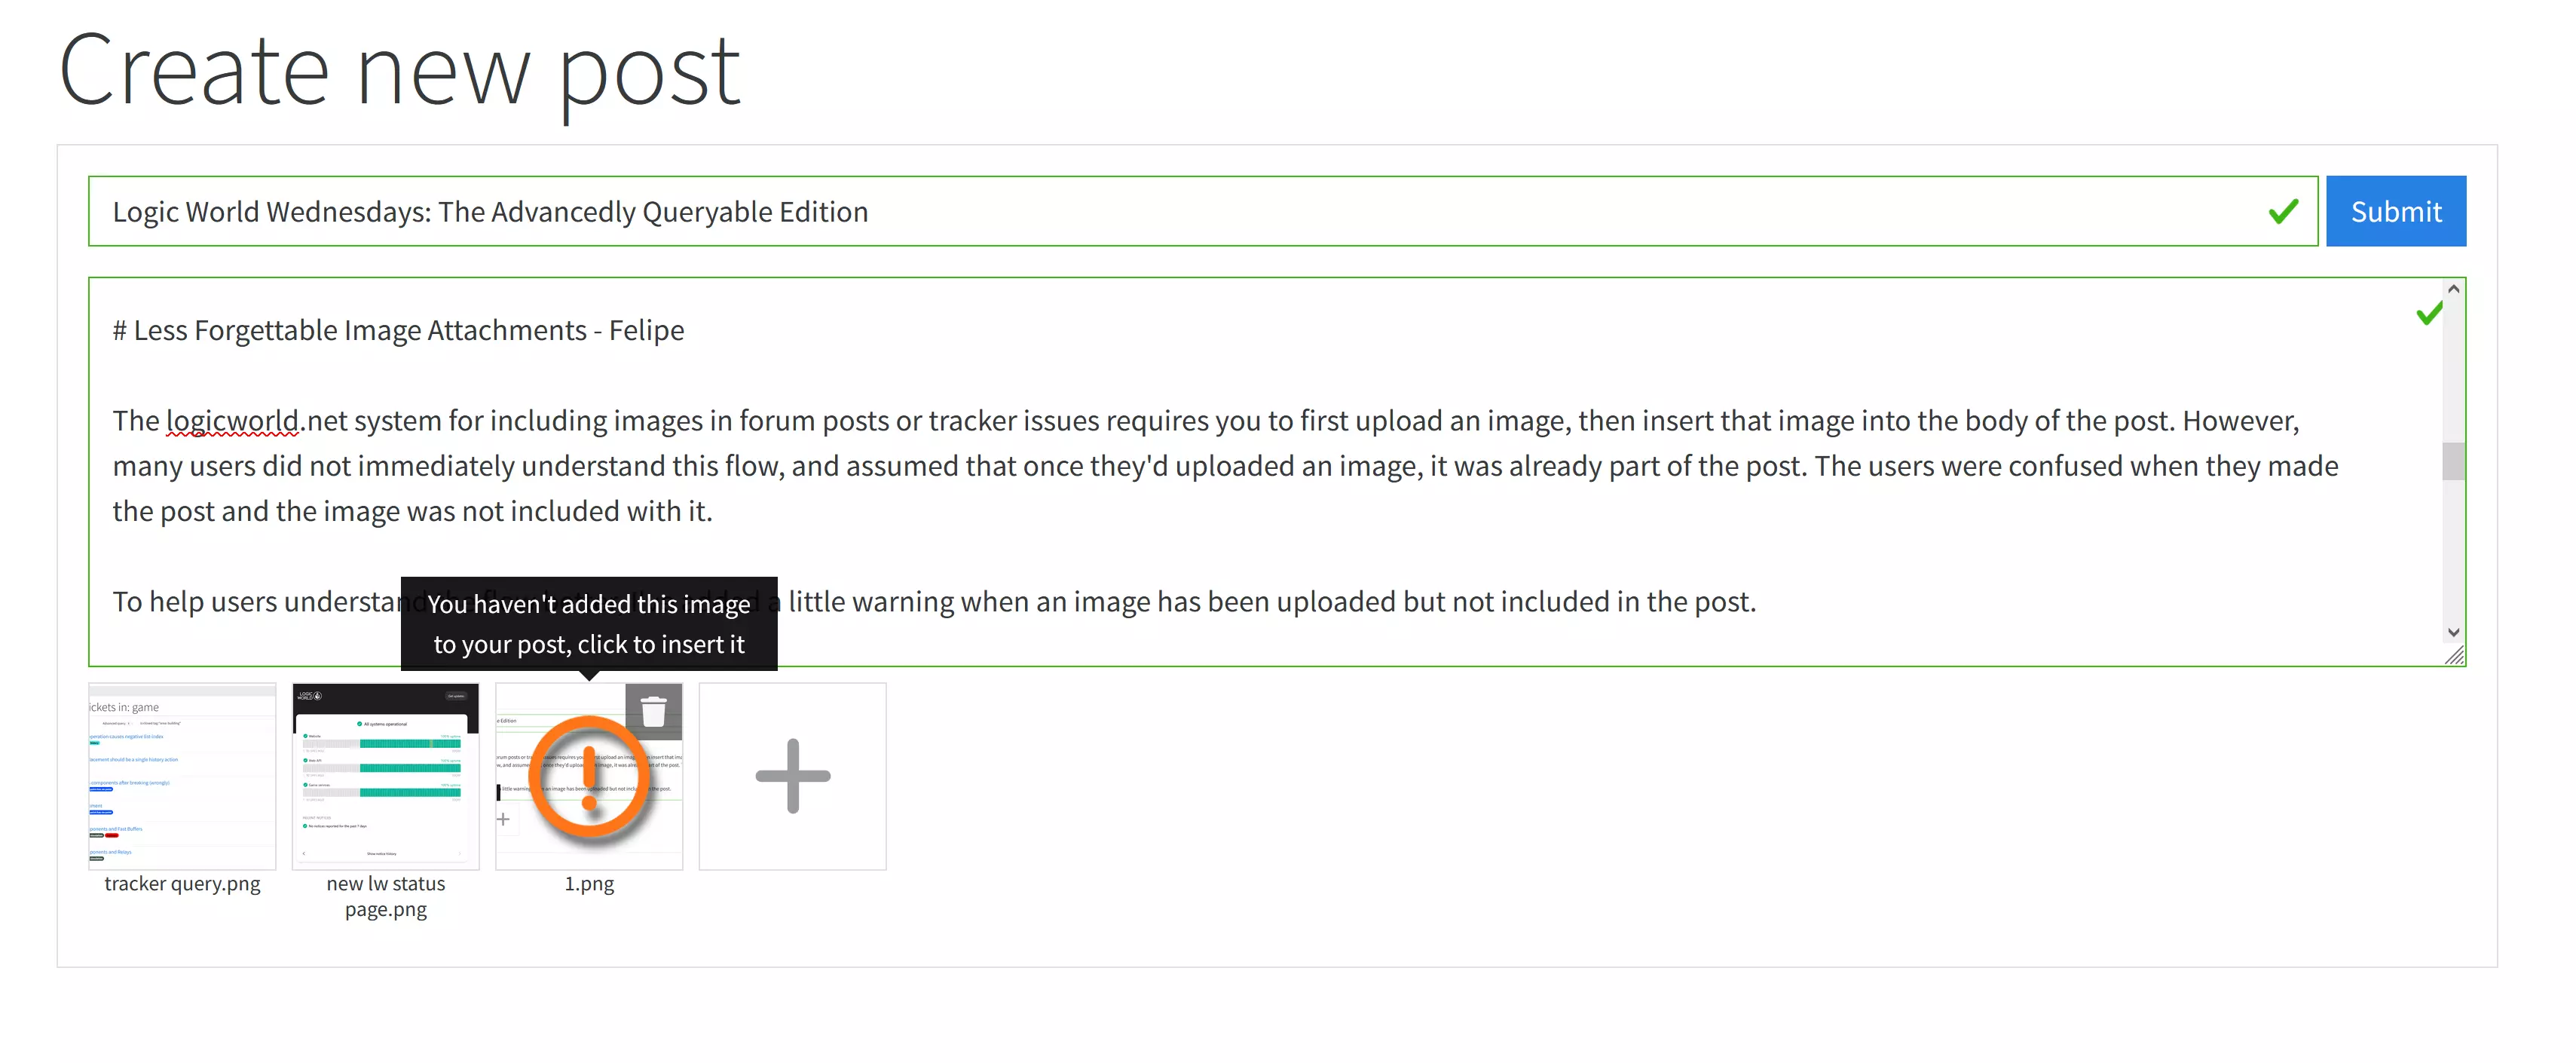Click the body scrollbar thumb
The image size is (2576, 1063).
click(2453, 461)
